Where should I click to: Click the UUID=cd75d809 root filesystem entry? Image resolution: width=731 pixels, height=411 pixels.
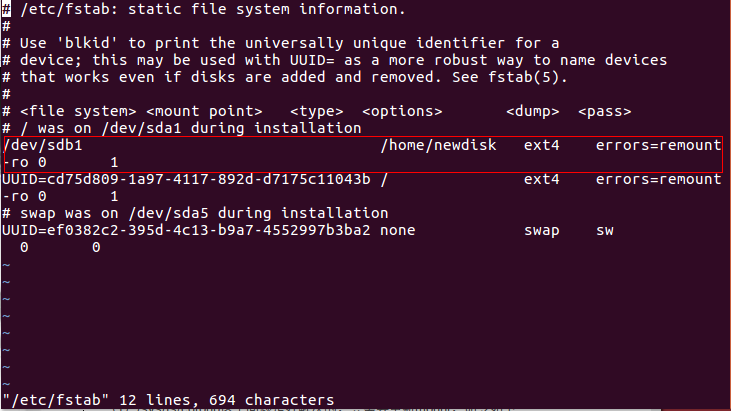point(186,180)
